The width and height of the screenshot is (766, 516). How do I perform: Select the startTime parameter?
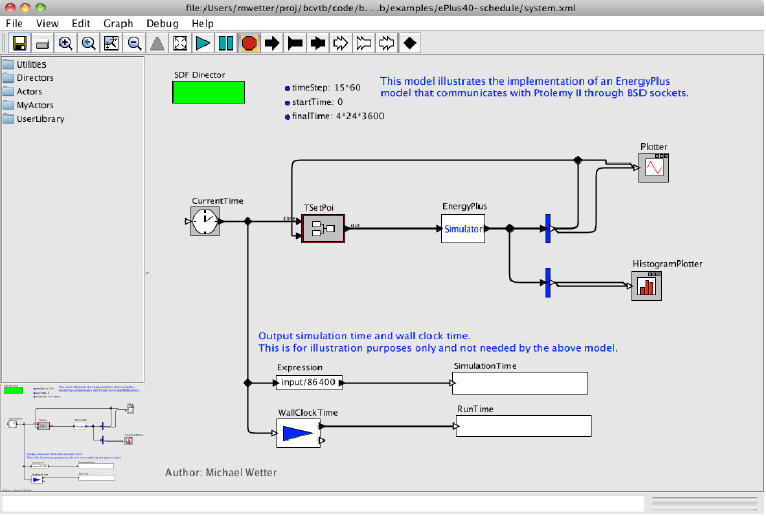point(314,102)
